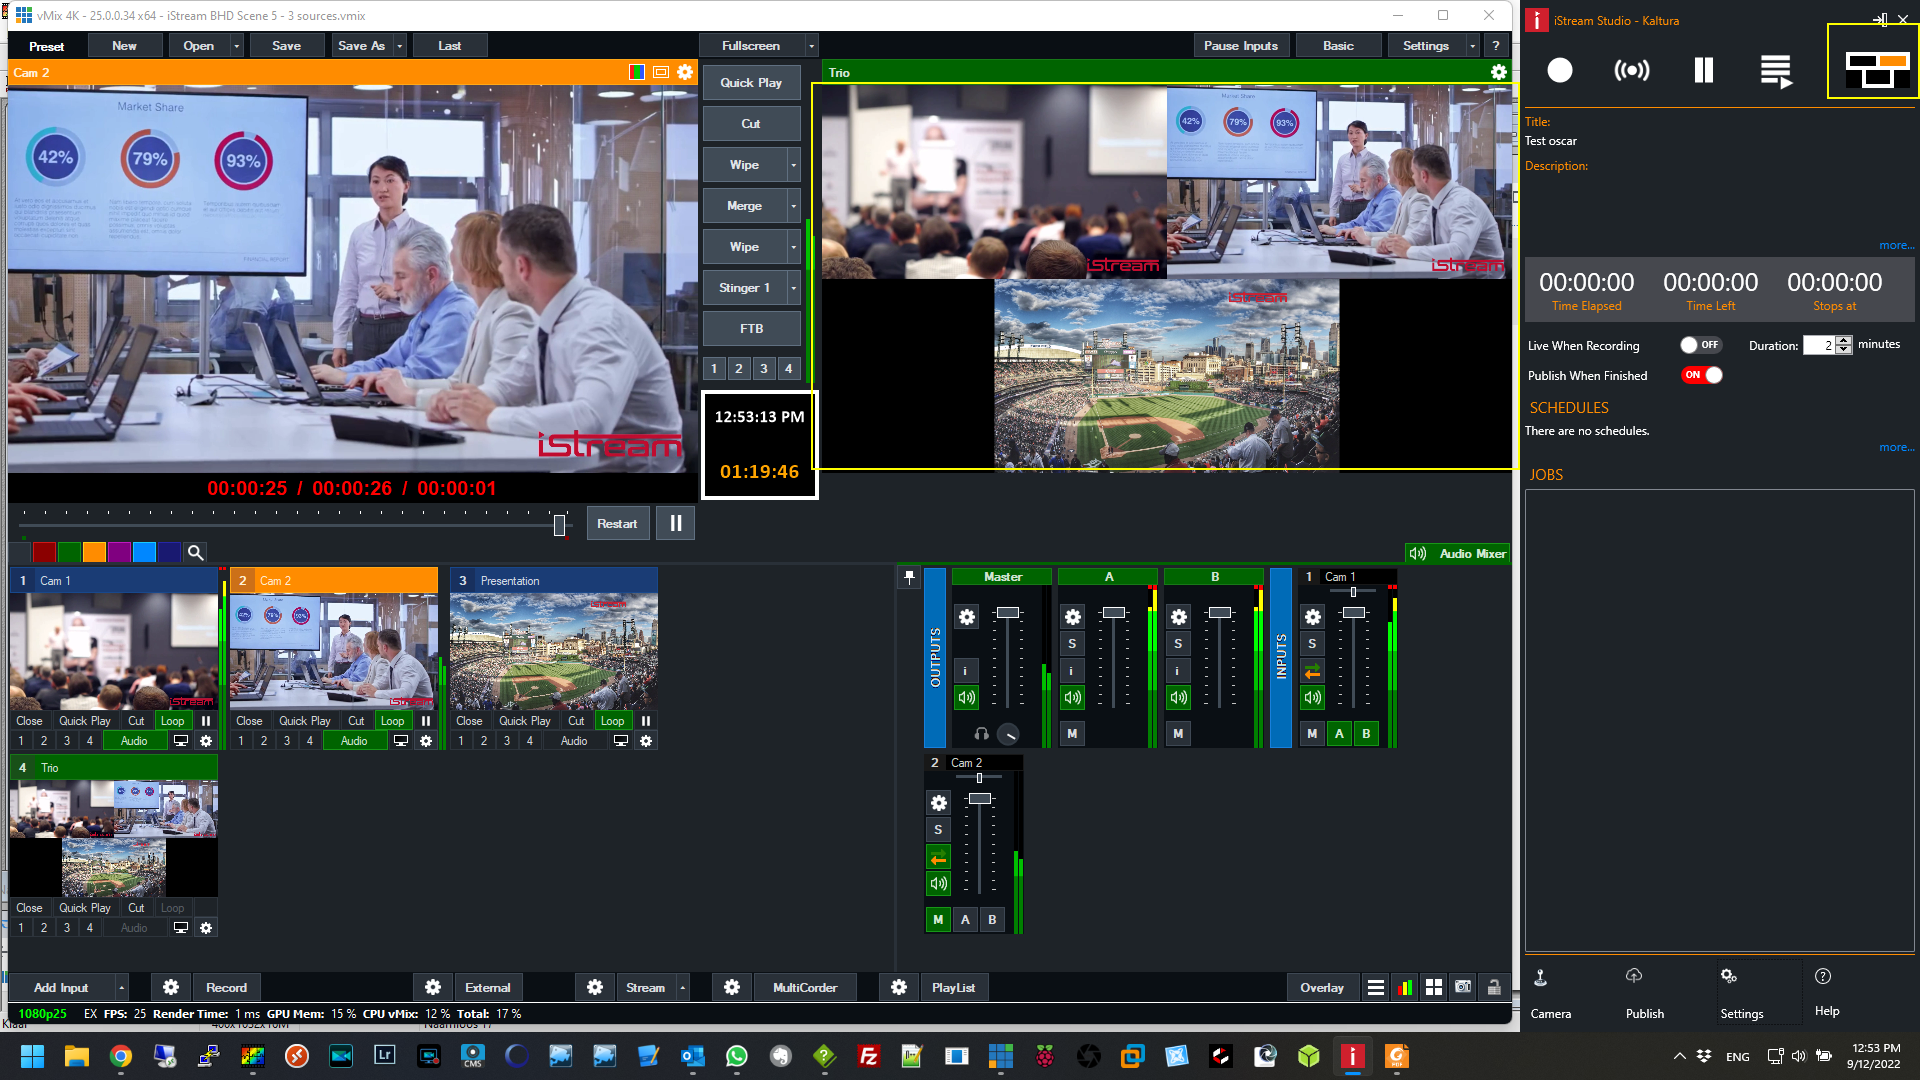The width and height of the screenshot is (1920, 1080).
Task: Toggle Live When Recording switch
Action: (x=1700, y=345)
